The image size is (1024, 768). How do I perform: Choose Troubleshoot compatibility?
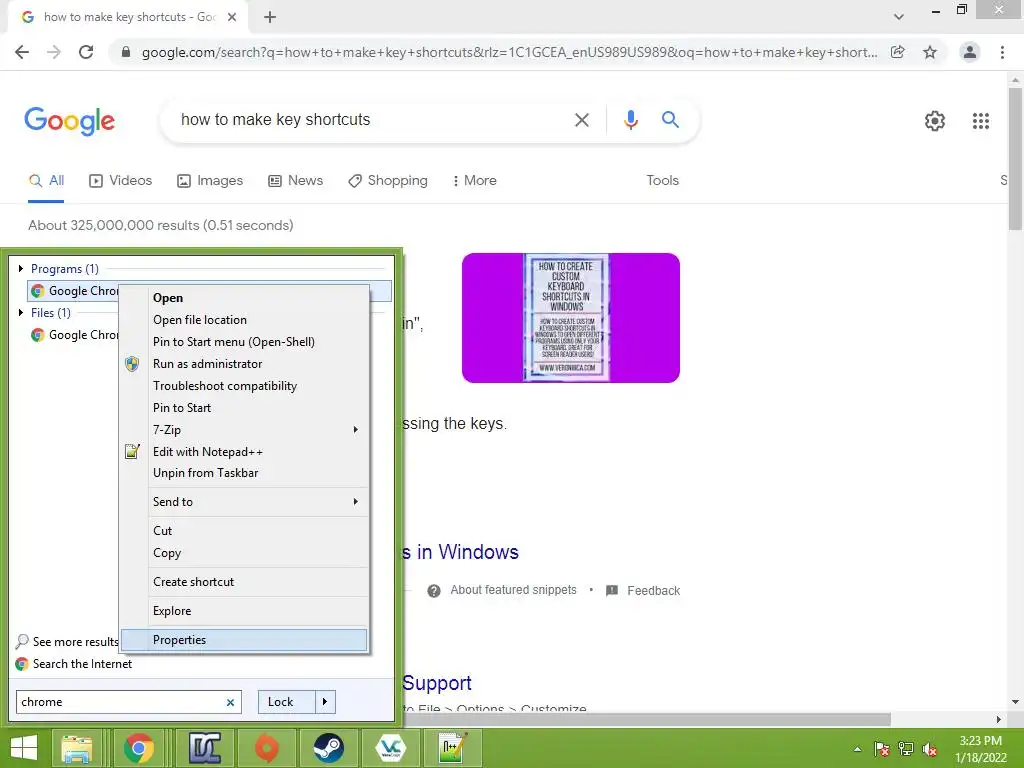tap(244, 386)
